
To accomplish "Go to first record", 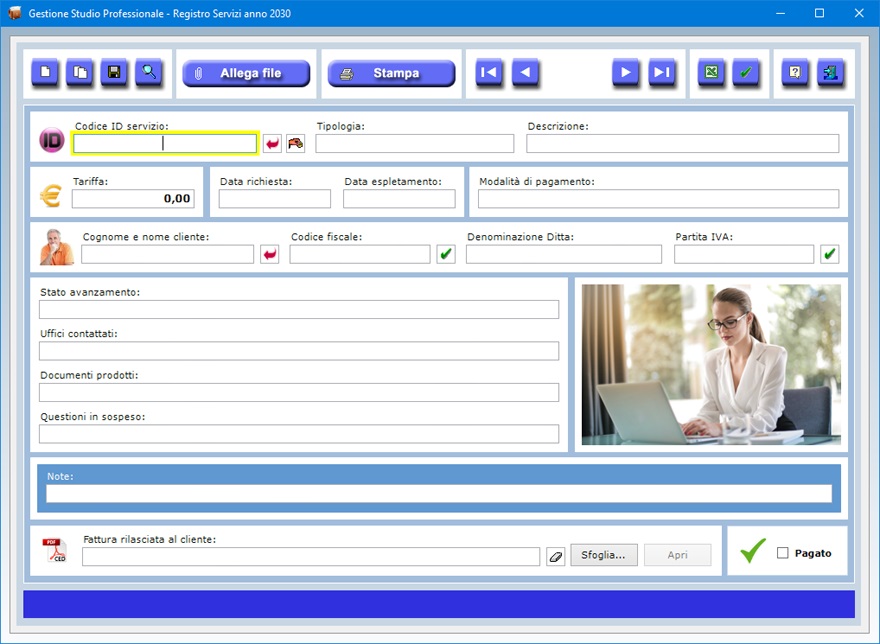I will pos(489,72).
